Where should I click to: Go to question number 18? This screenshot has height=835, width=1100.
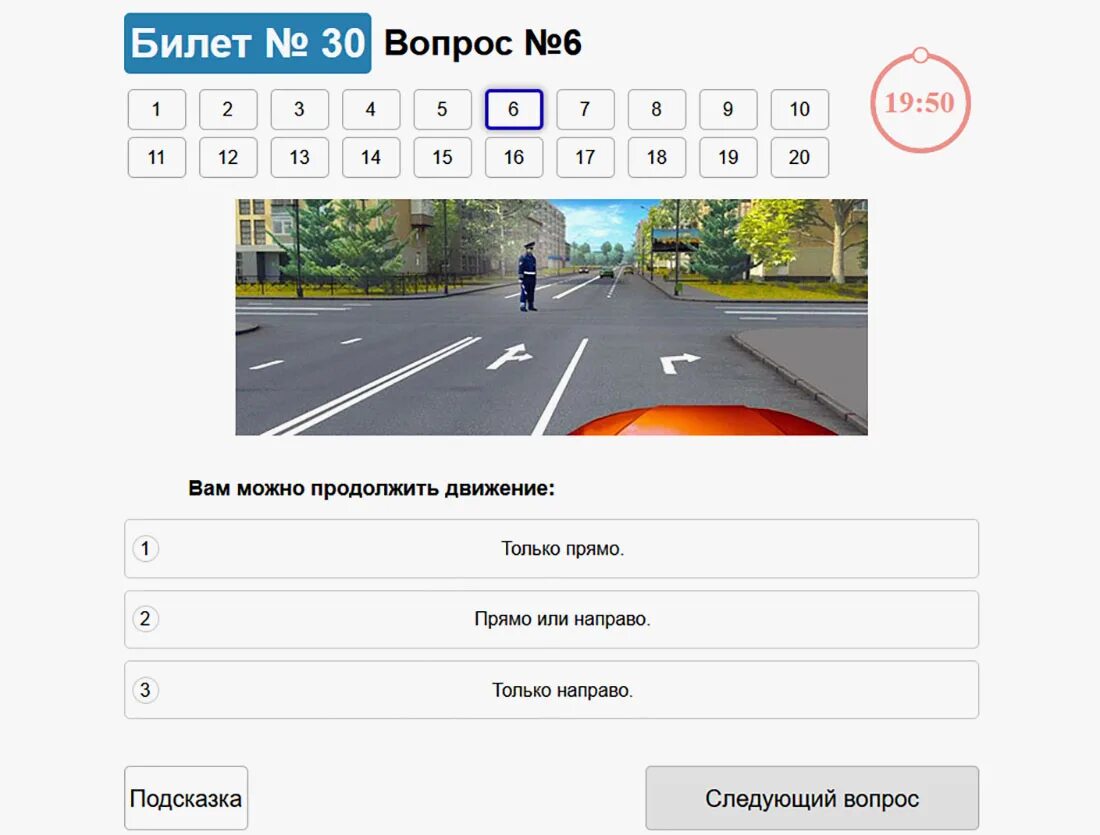click(657, 157)
